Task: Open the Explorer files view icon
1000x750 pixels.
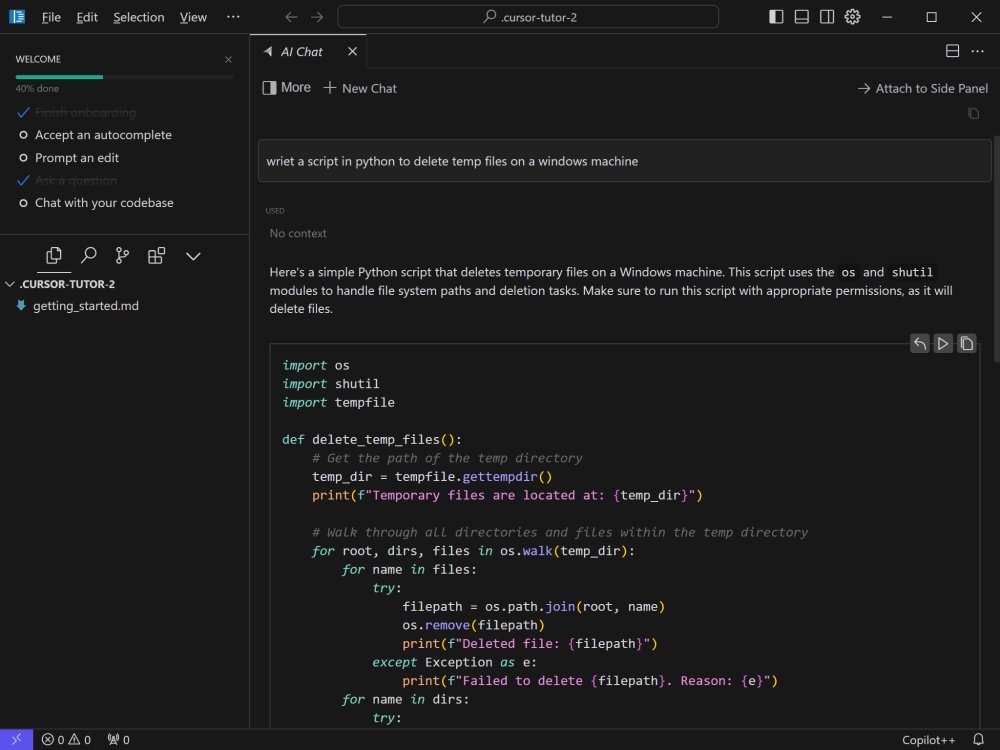Action: click(54, 256)
